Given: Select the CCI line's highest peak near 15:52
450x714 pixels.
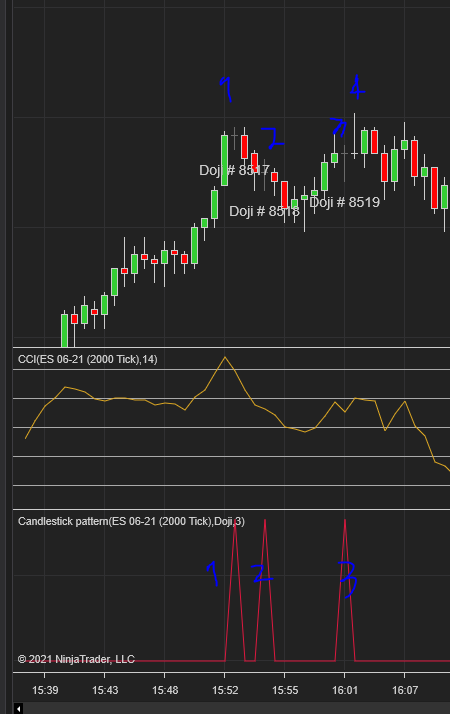Looking at the screenshot, I should click(x=225, y=357).
